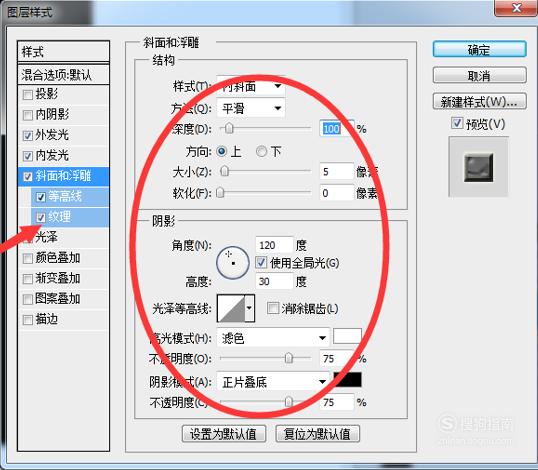Viewport: 538px width, 470px height.
Task: Click the 深度 value field showing 100
Action: 337,128
